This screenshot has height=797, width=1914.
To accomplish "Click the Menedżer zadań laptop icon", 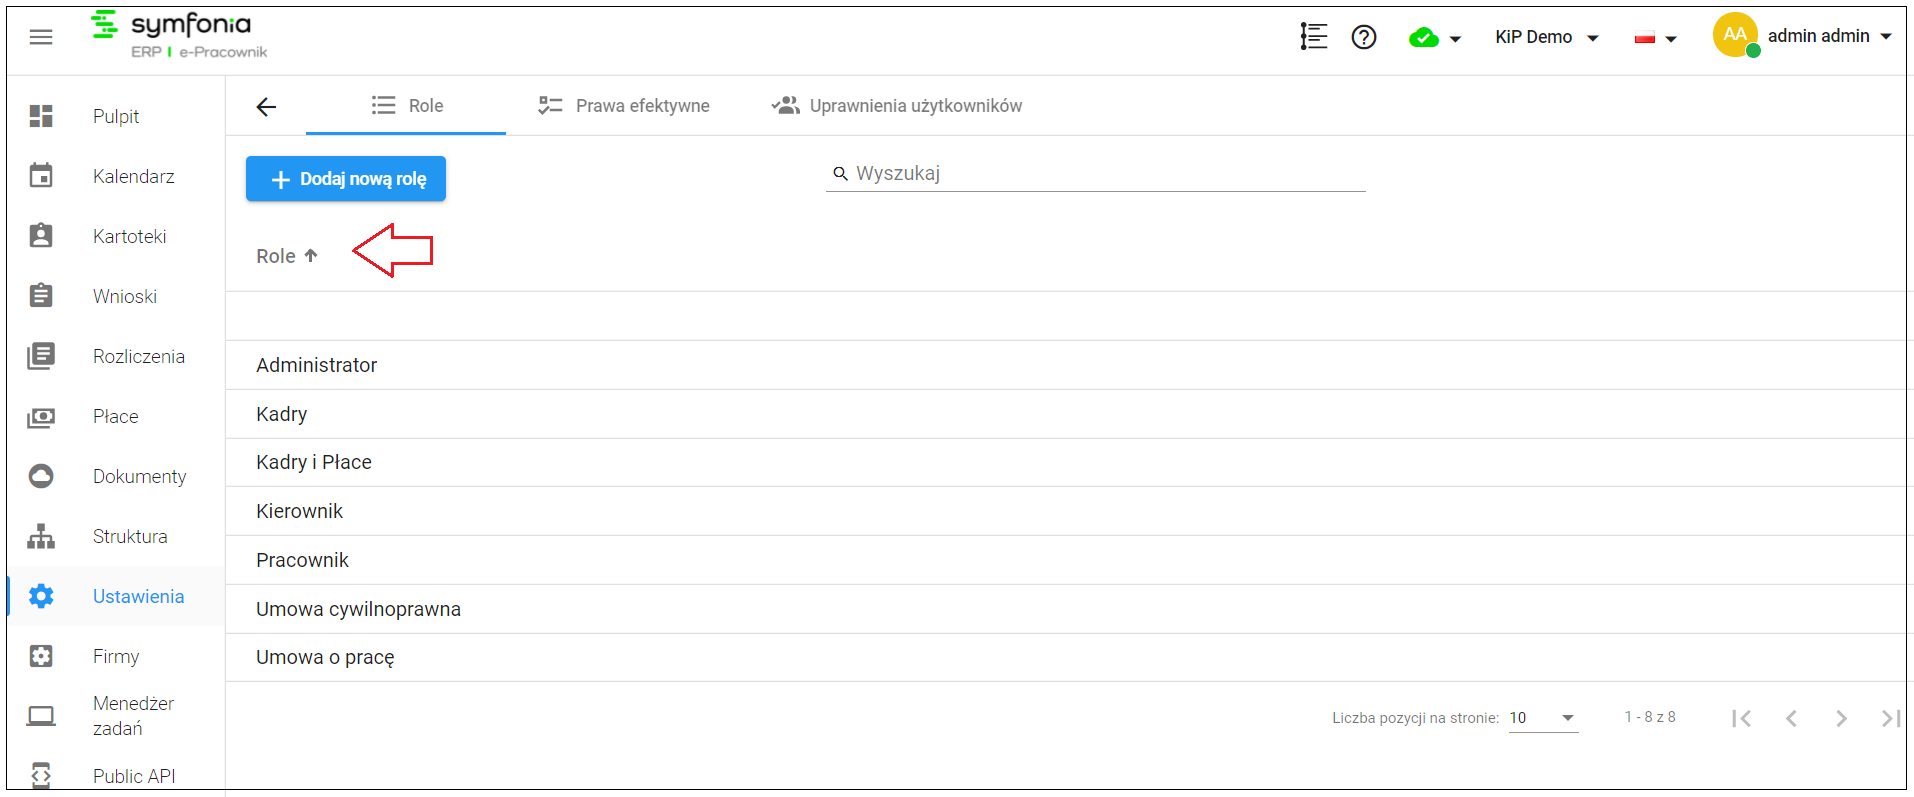I will 41,716.
